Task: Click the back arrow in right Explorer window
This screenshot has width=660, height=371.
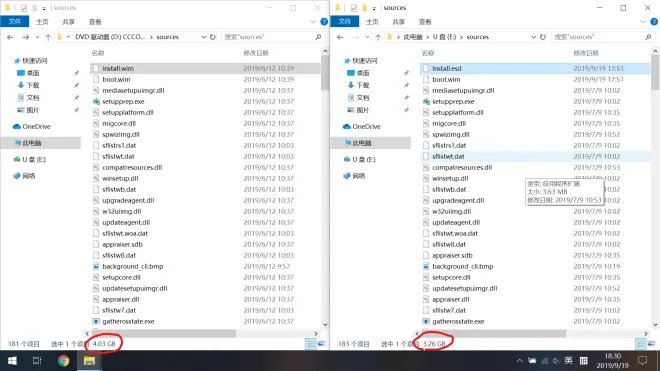Action: point(340,37)
